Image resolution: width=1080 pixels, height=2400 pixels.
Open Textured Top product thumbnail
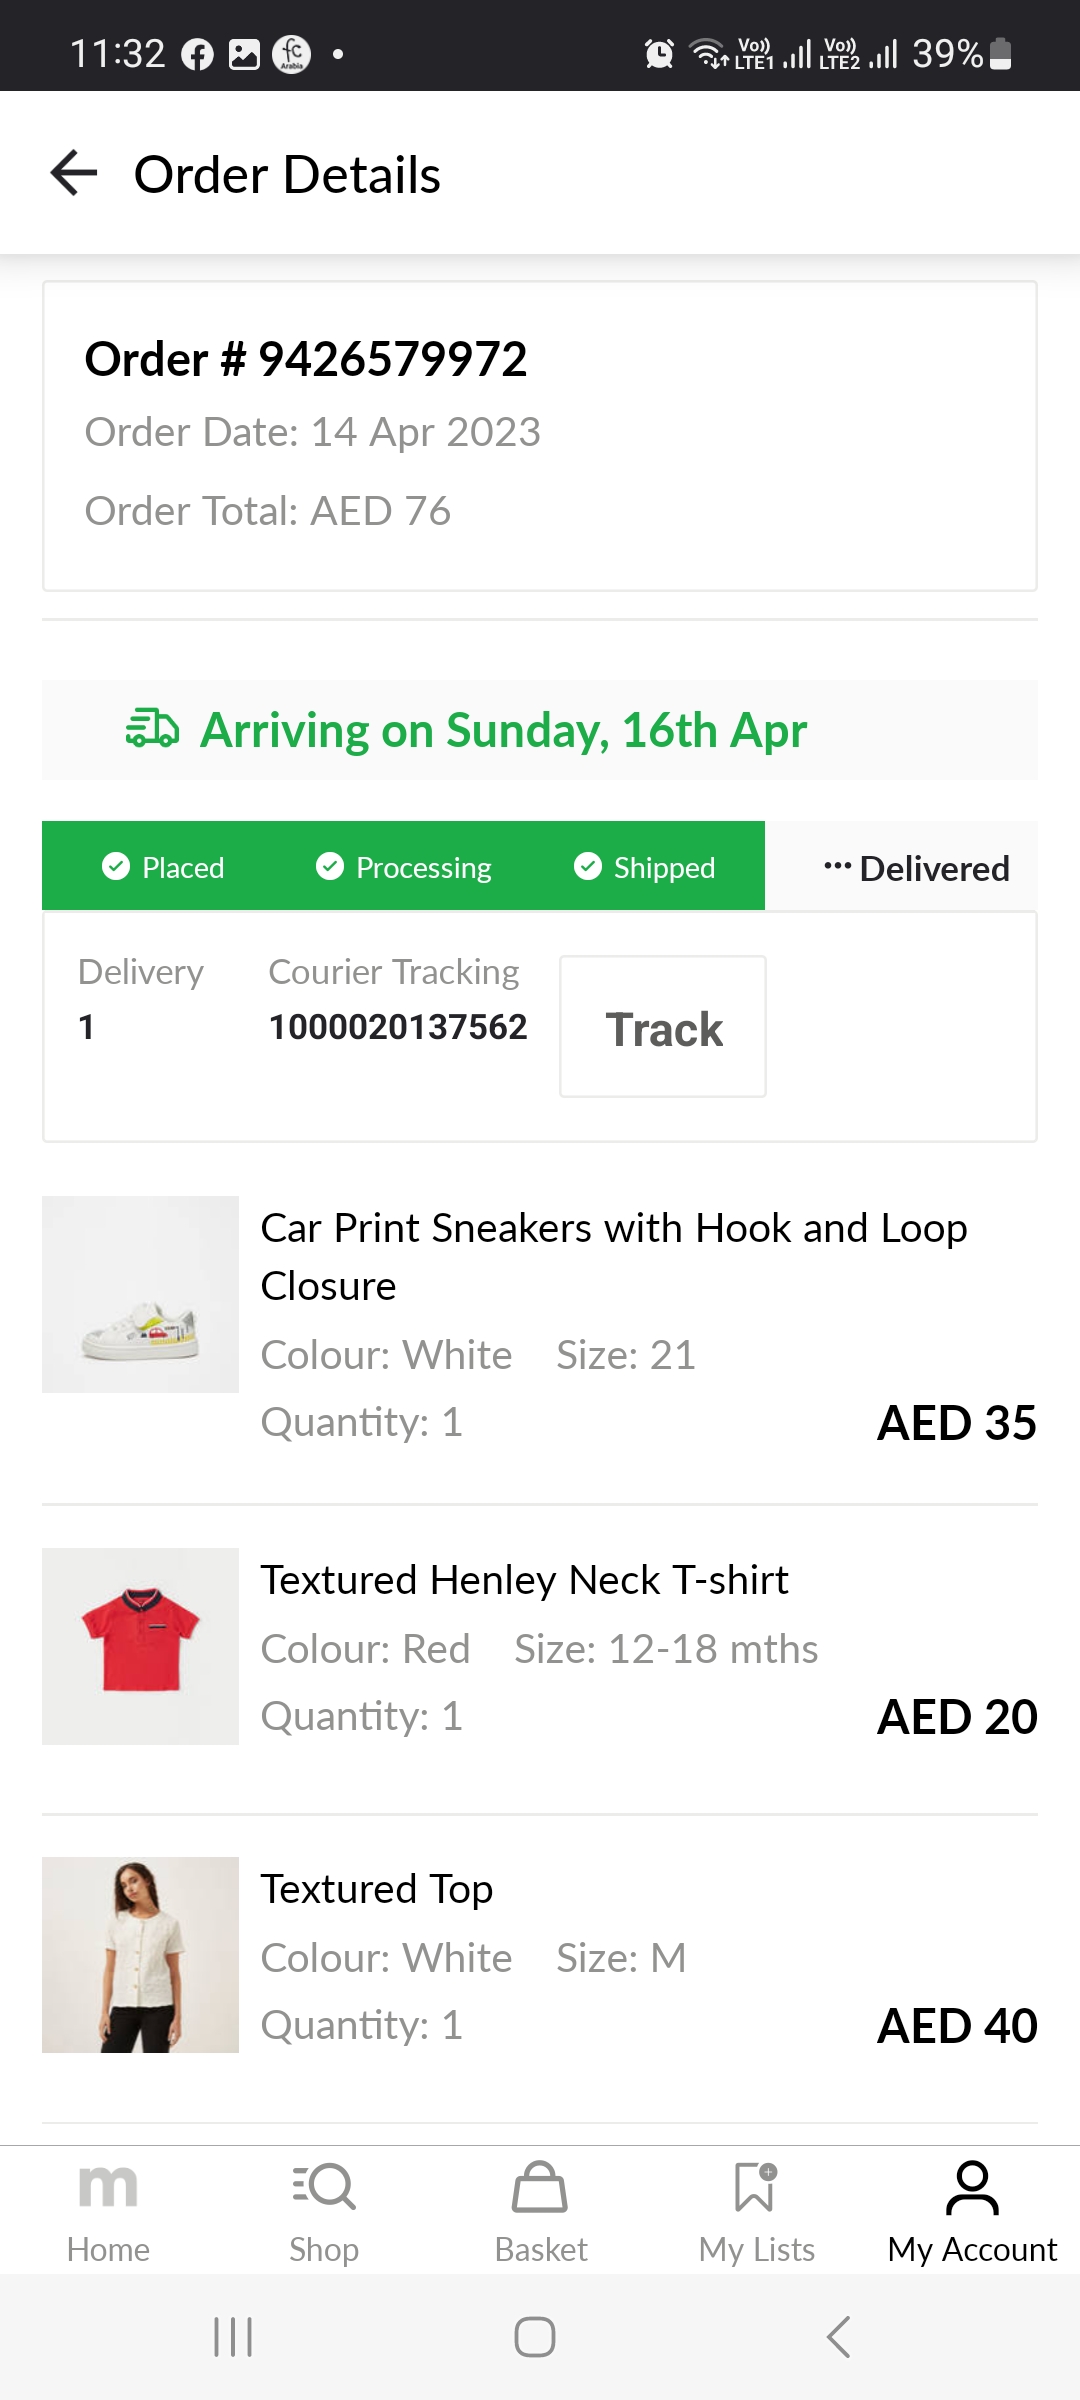pos(140,1955)
